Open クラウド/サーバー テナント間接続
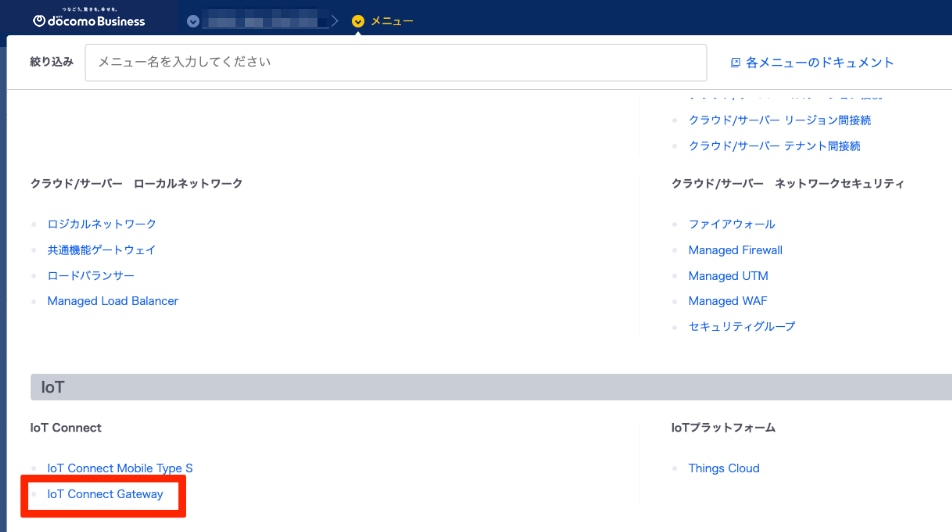 774,146
